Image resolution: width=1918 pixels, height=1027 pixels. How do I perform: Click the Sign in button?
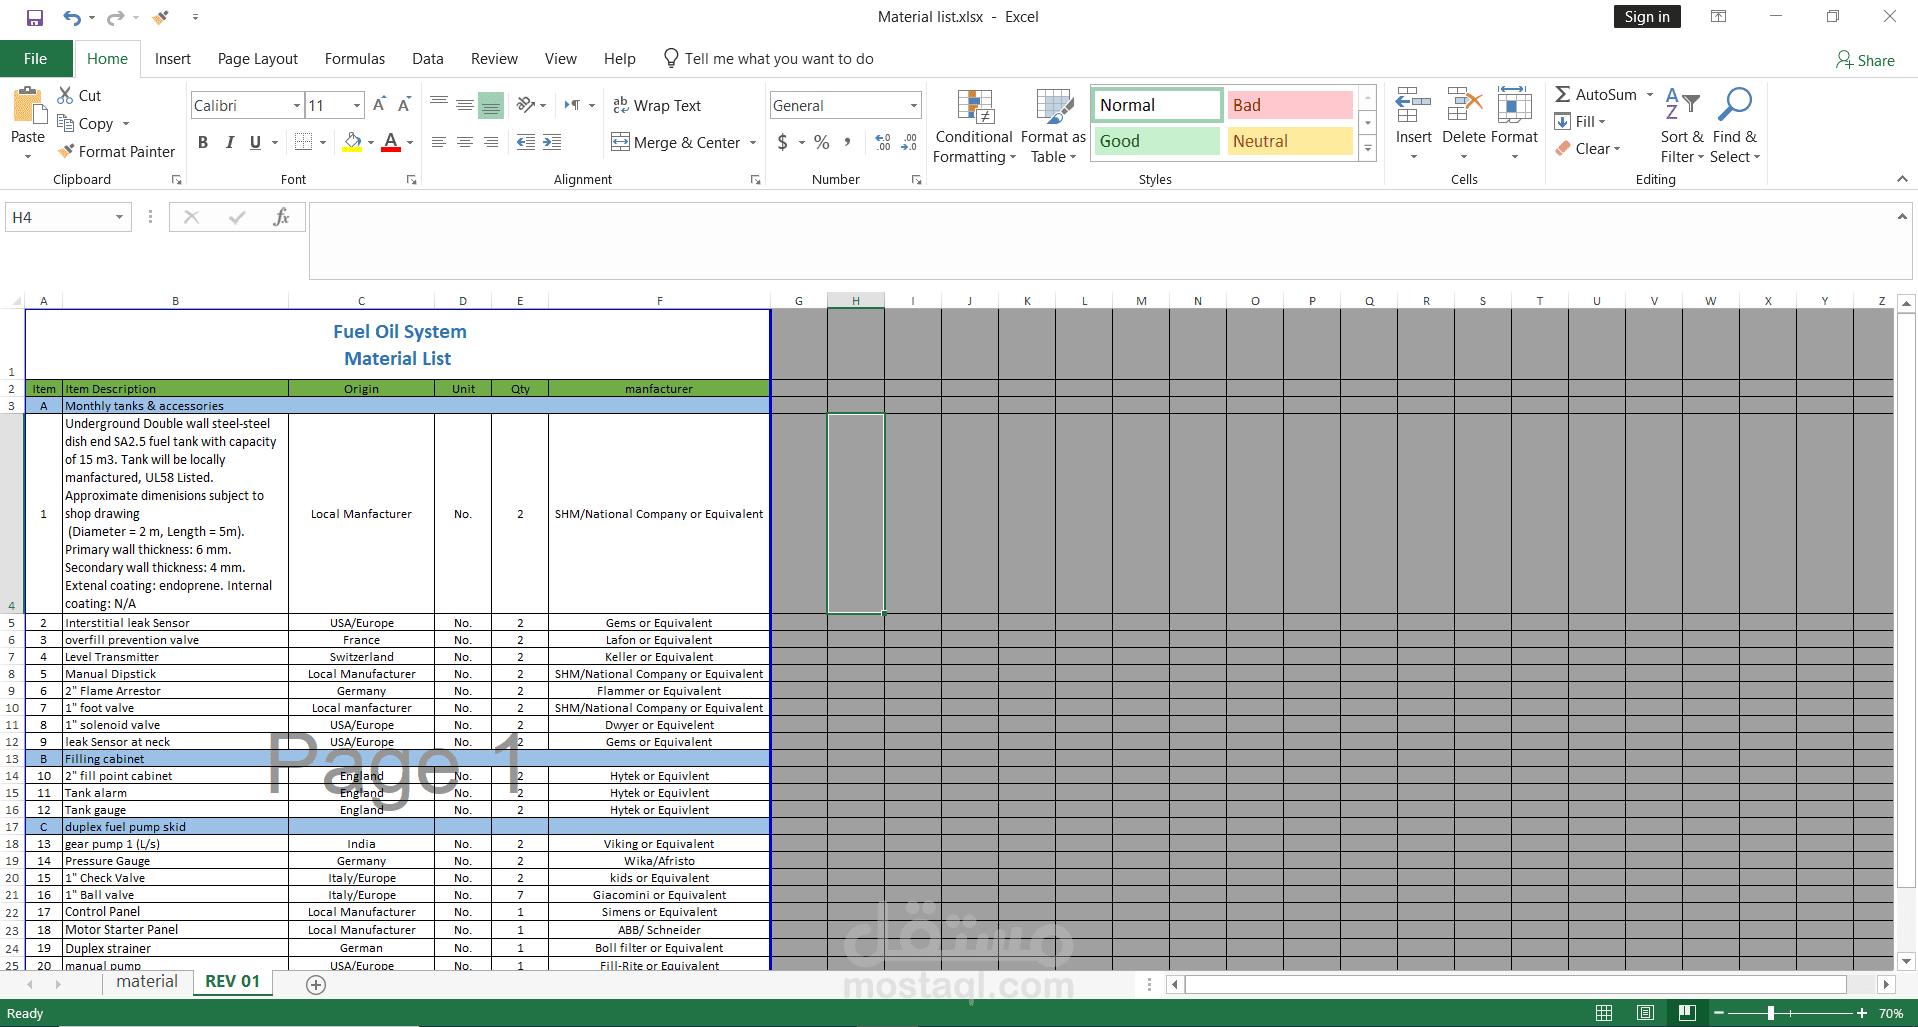pyautogui.click(x=1647, y=17)
